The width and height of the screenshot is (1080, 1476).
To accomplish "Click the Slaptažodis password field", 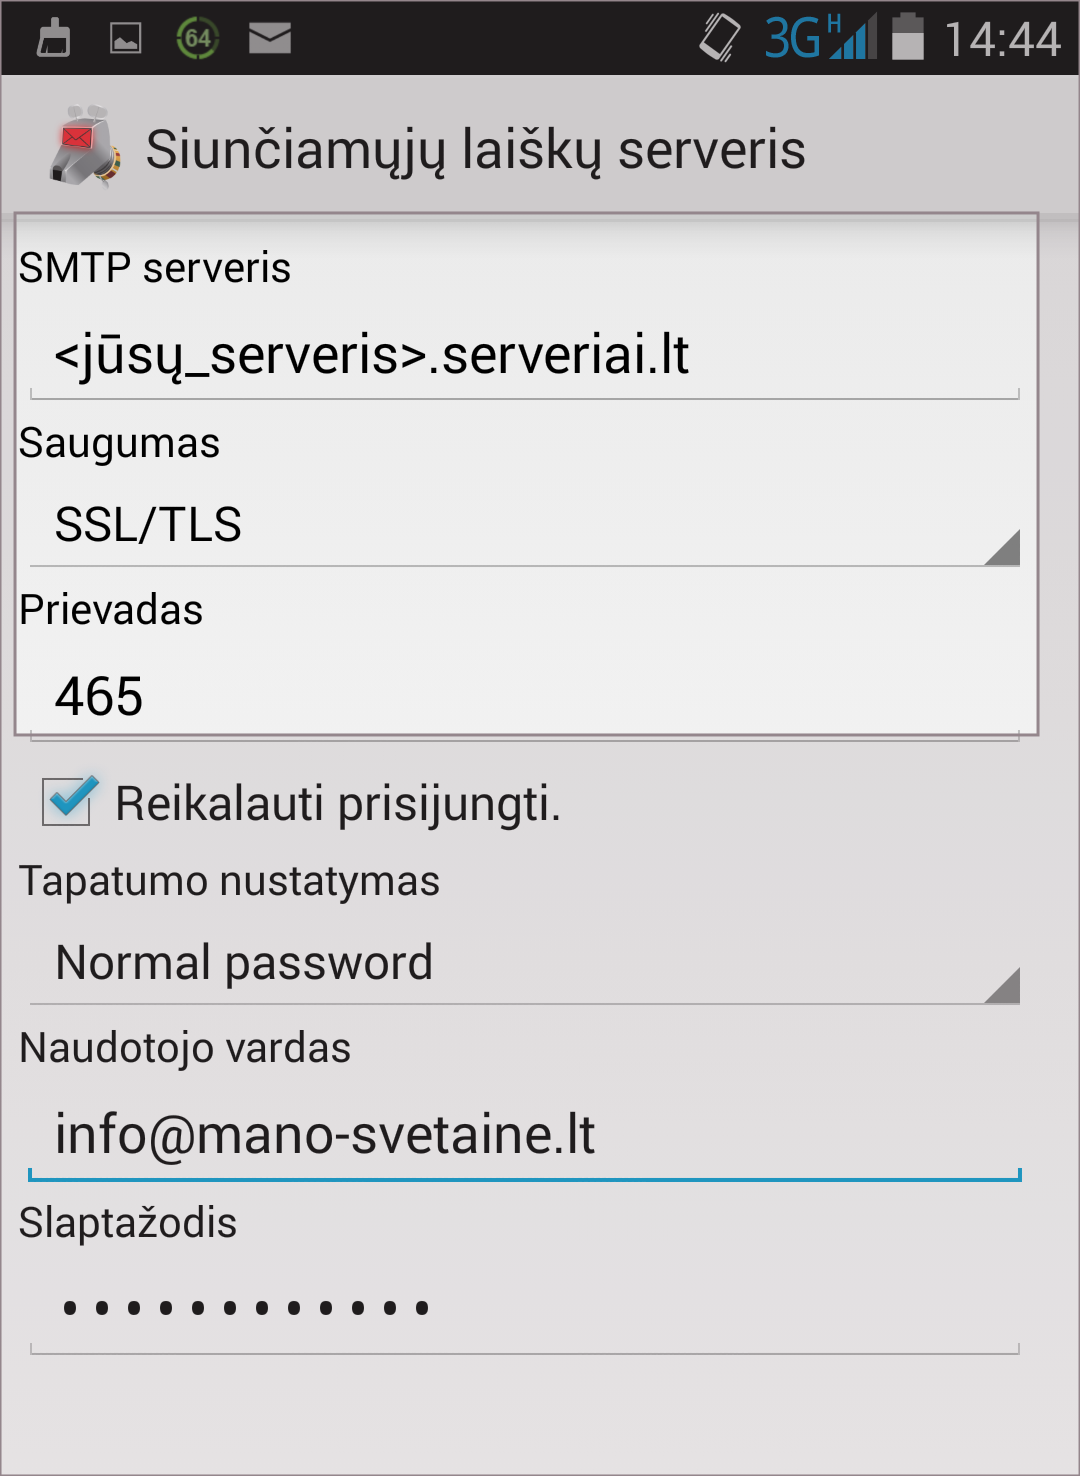I will [x=525, y=1308].
